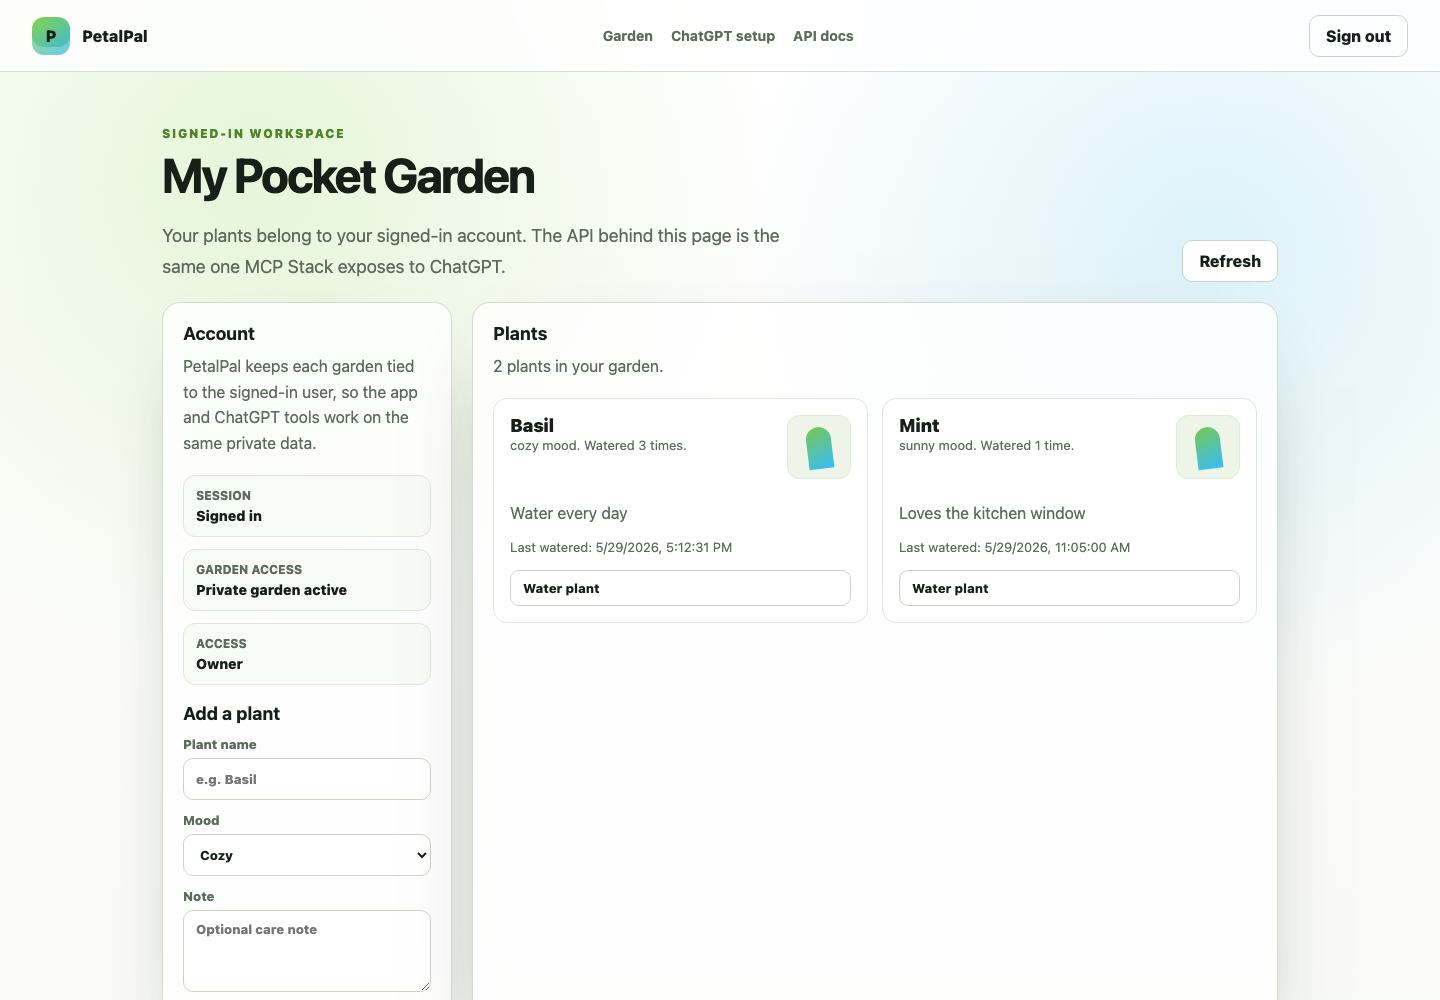The width and height of the screenshot is (1440, 1000).
Task: Open the ChatGPT setup nav link
Action: tap(723, 36)
